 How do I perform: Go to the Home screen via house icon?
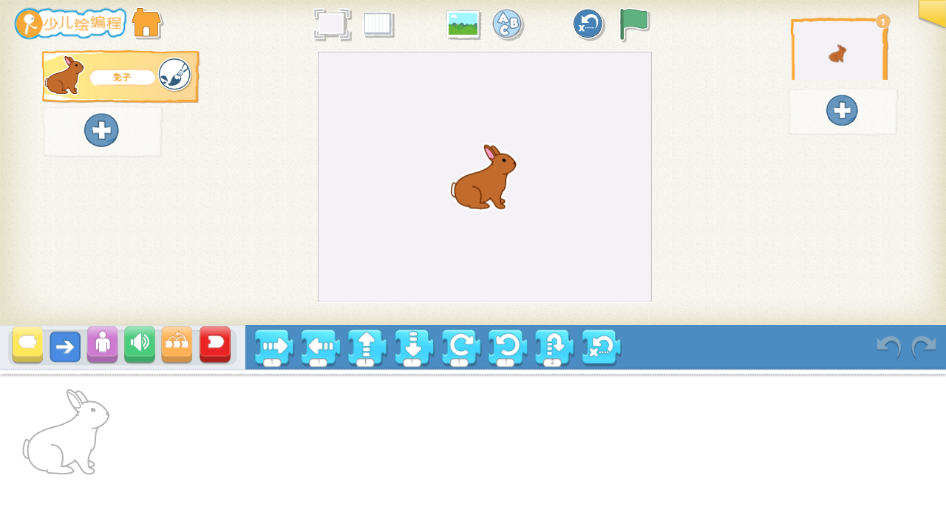[147, 23]
